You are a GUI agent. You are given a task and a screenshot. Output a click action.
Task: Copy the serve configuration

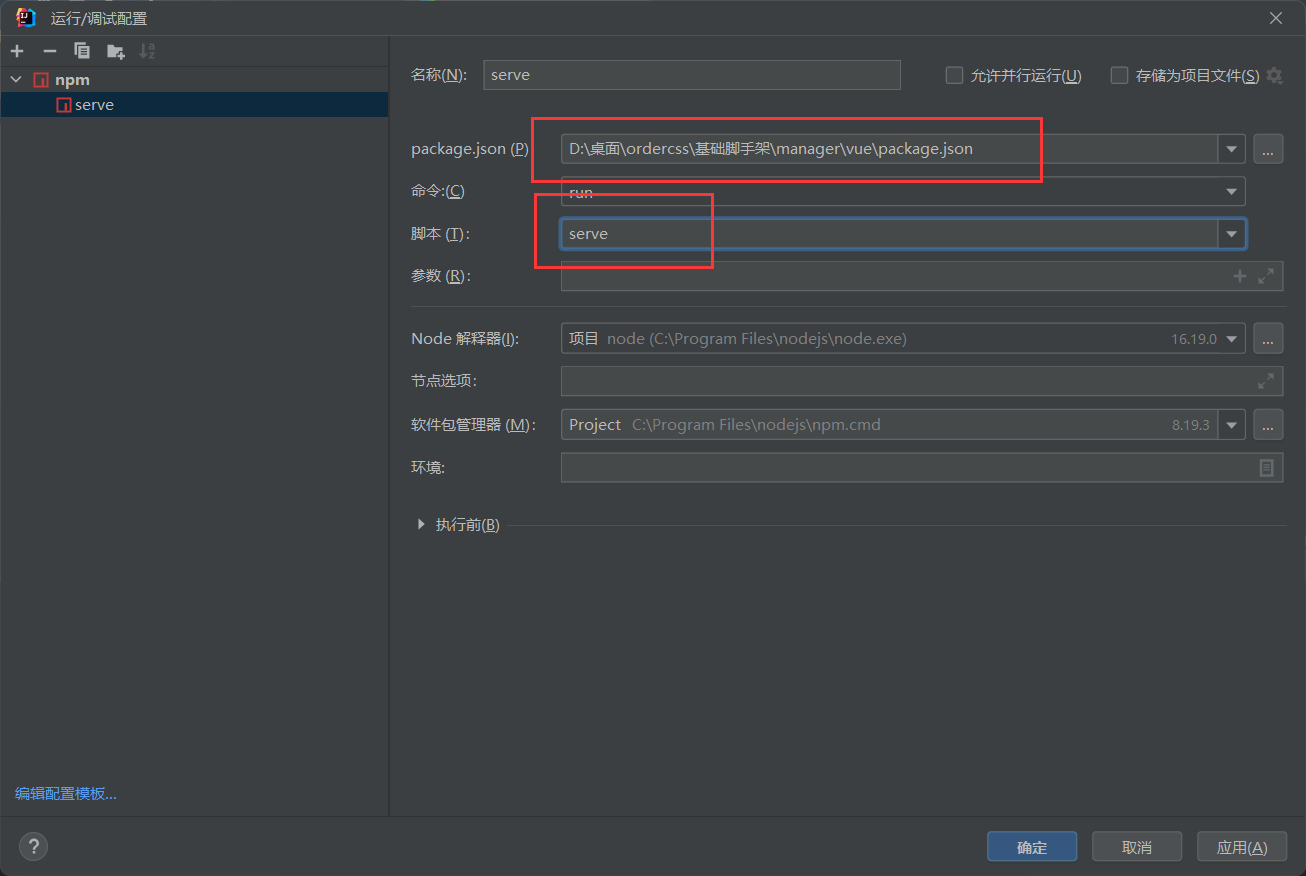point(82,50)
